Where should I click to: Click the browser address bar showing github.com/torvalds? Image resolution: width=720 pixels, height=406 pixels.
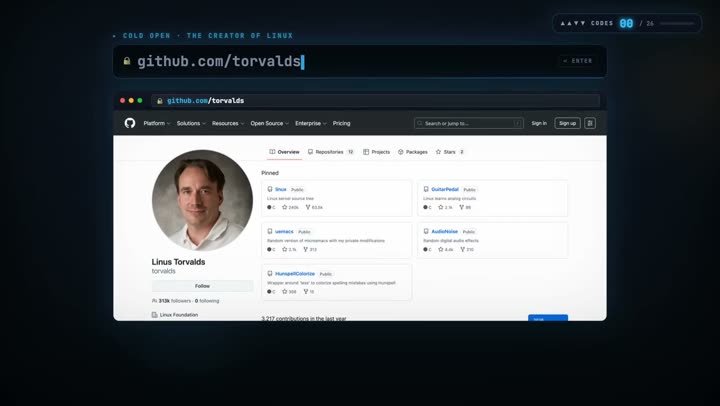[x=375, y=101]
